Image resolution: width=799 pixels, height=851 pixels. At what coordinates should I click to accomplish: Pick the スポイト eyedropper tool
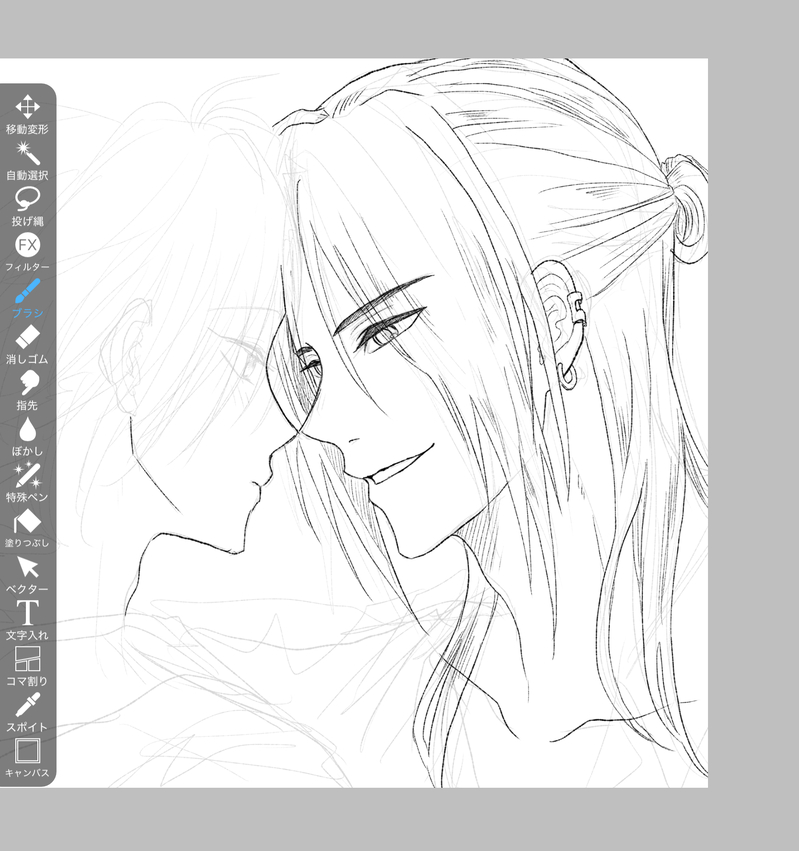(27, 713)
